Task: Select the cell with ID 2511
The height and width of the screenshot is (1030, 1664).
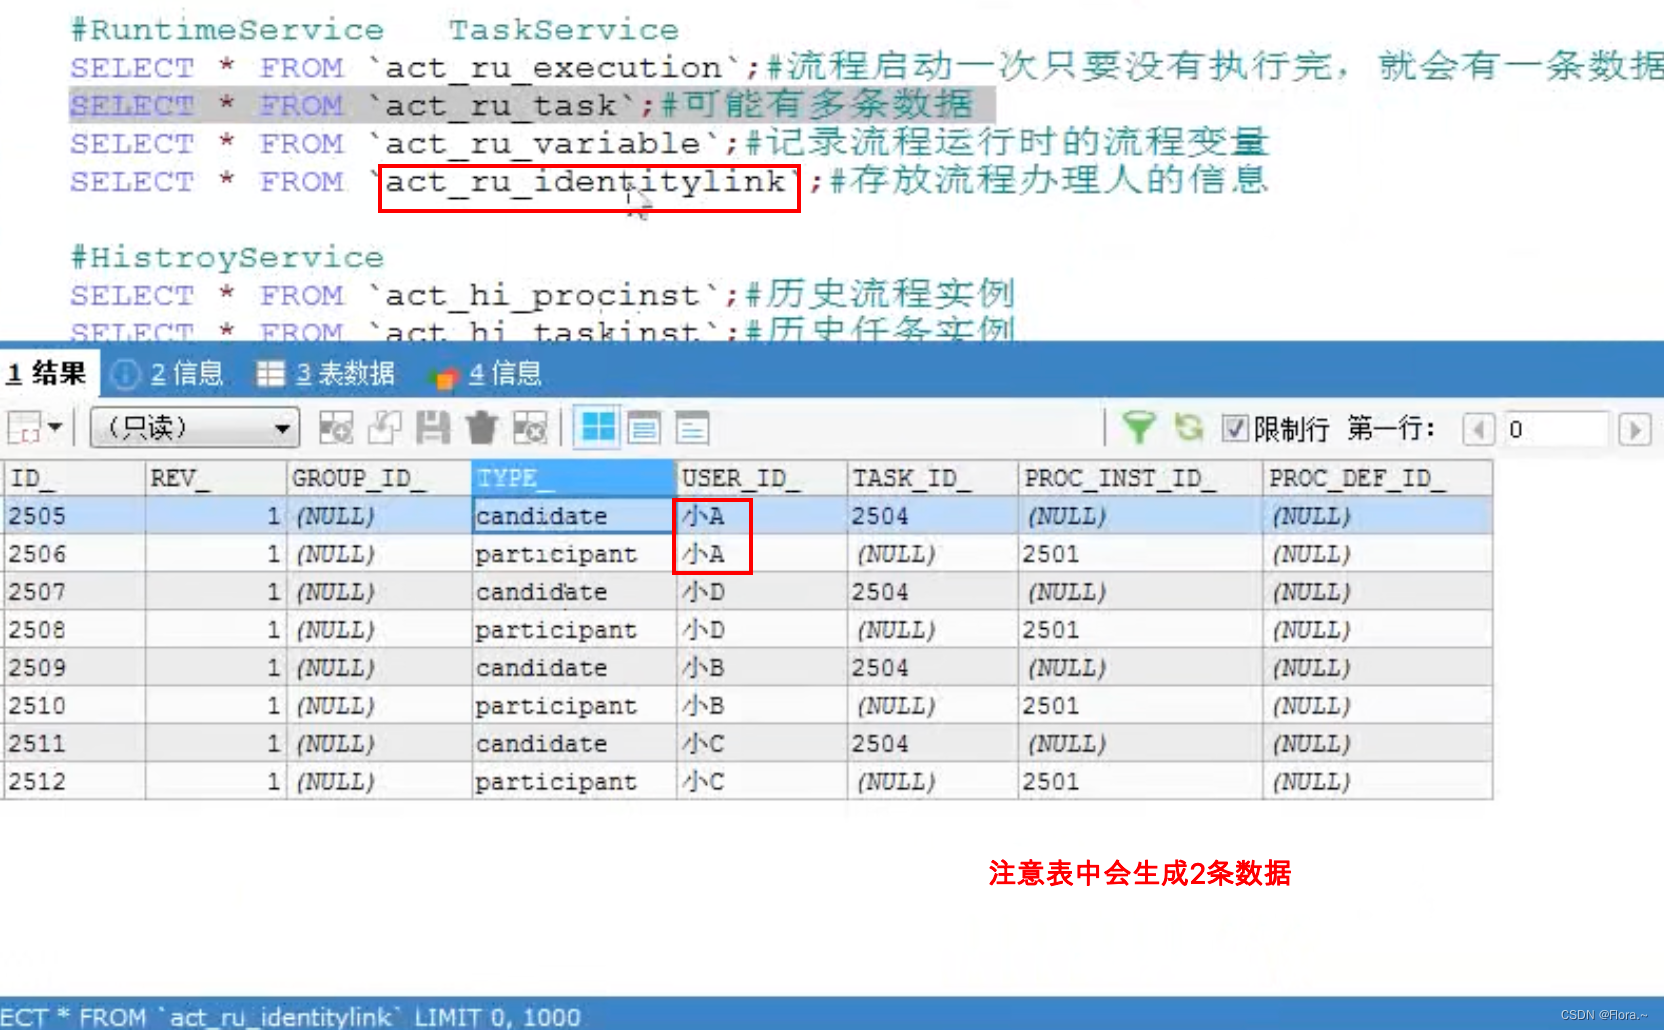Action: 75,744
